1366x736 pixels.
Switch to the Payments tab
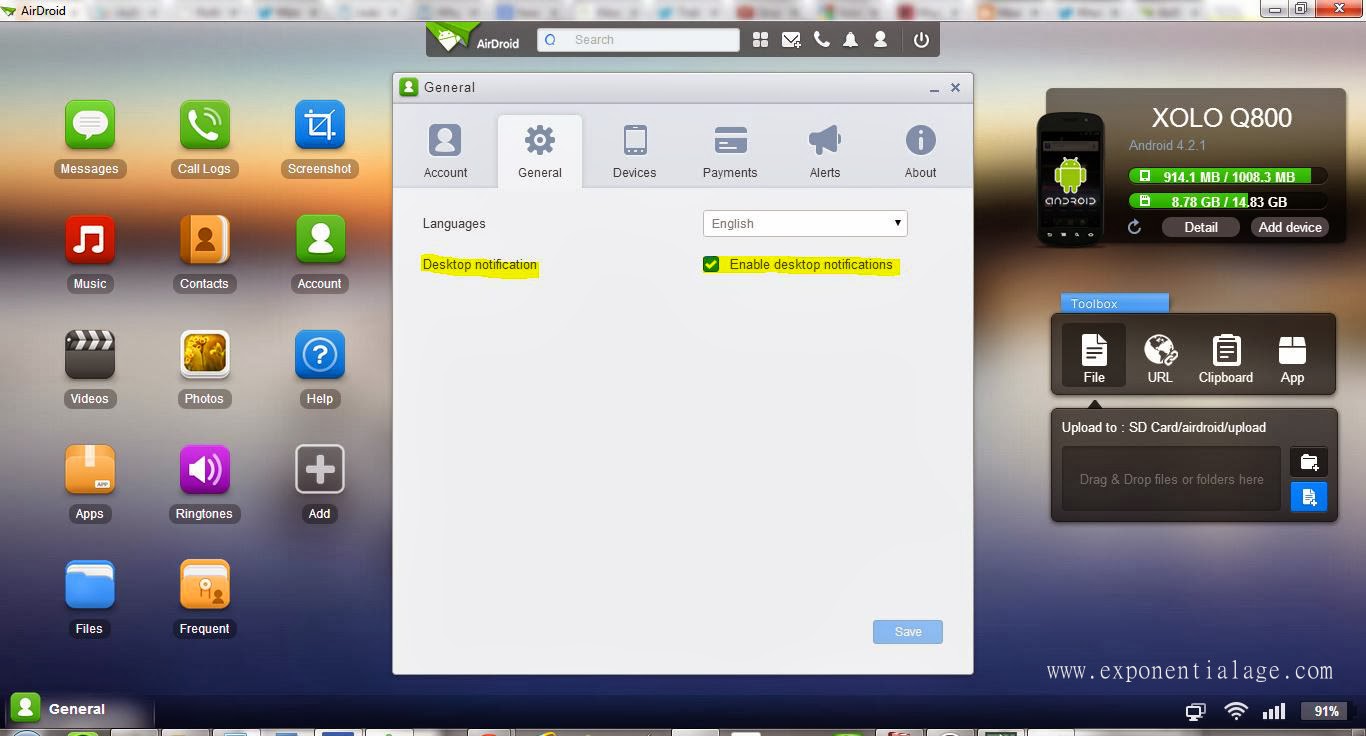pos(730,151)
